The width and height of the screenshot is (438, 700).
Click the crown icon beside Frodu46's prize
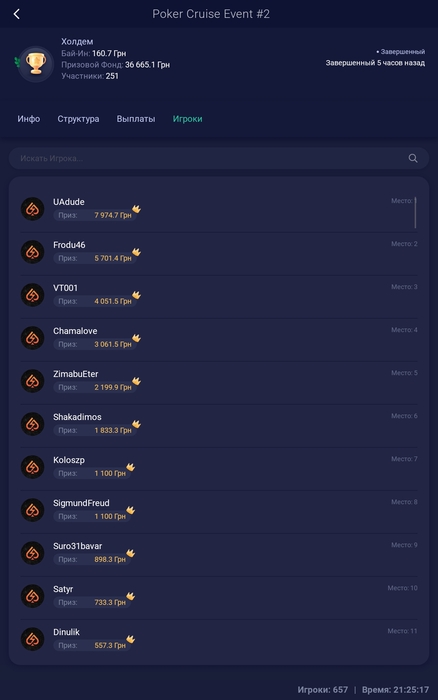pyautogui.click(x=136, y=252)
